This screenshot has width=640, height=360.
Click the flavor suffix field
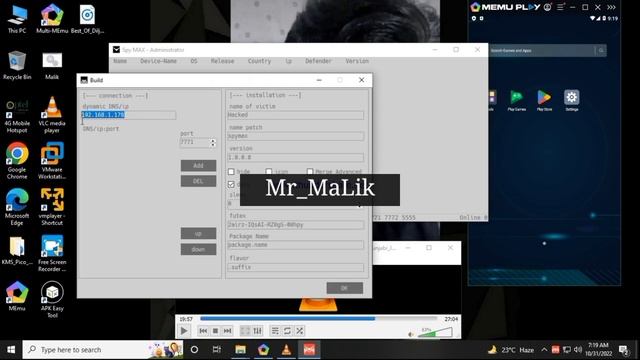(296, 267)
